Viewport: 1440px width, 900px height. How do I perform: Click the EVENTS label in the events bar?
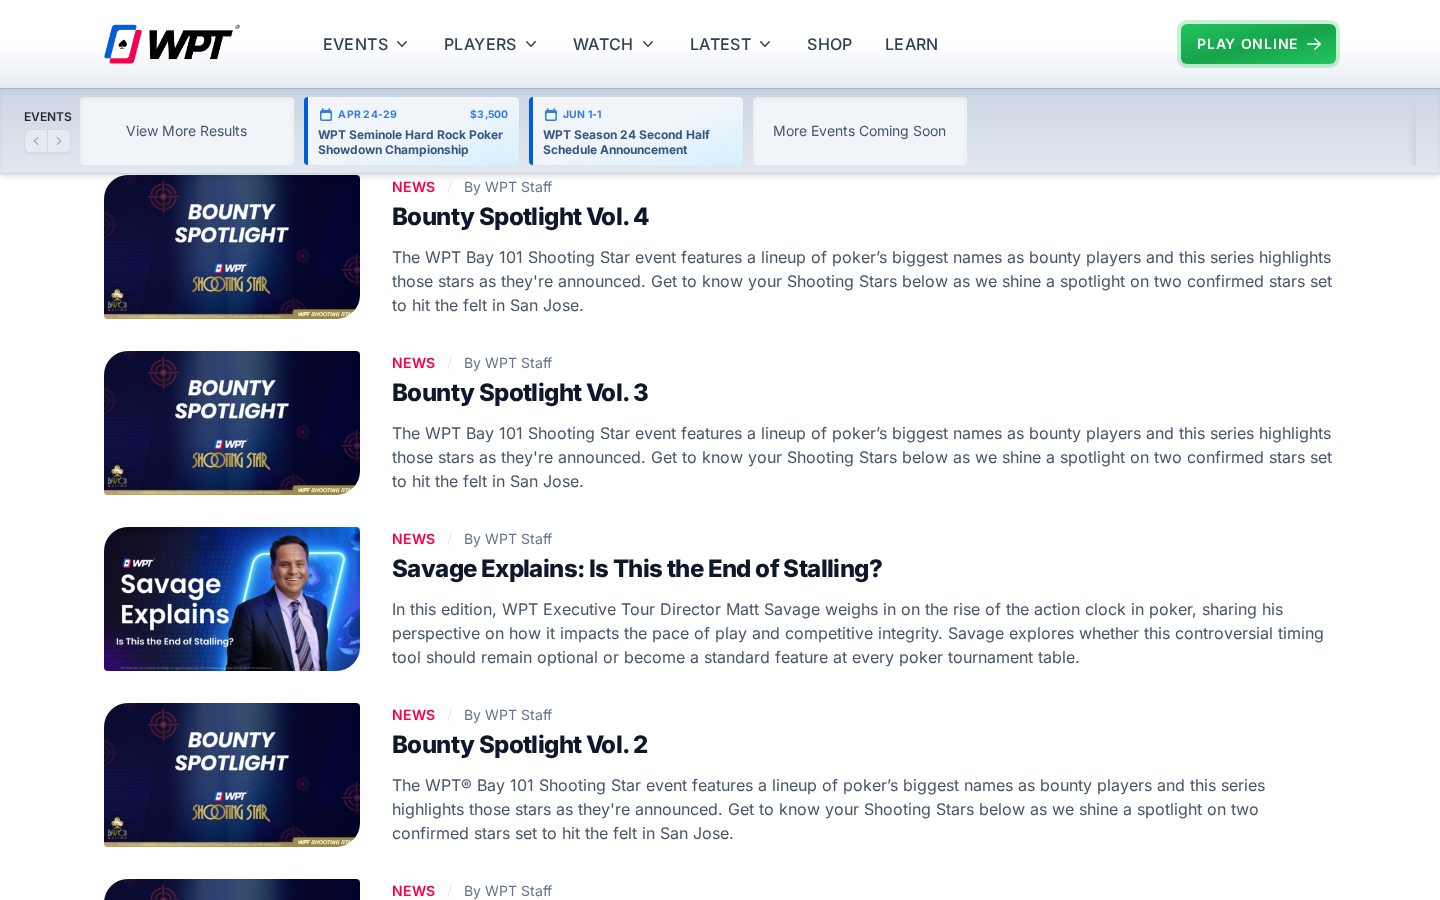(48, 117)
